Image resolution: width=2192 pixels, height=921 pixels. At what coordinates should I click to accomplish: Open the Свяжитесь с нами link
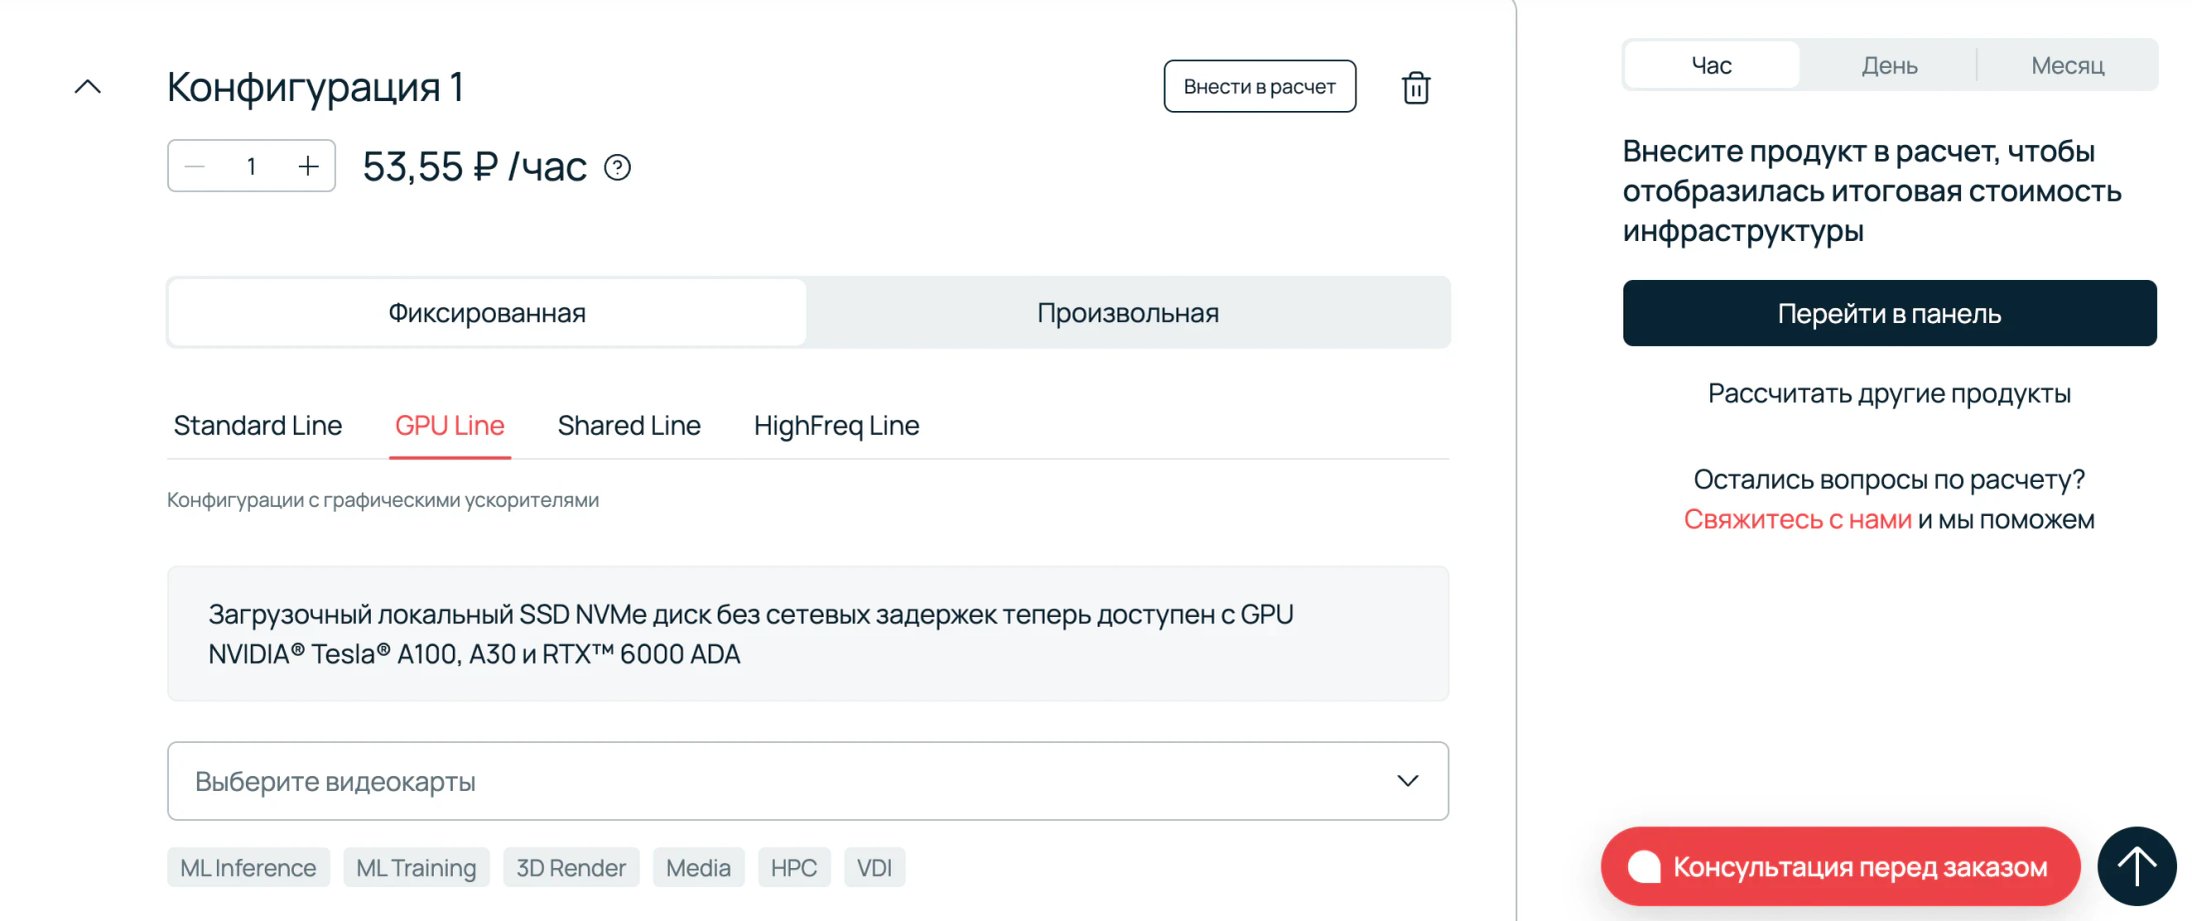pos(1797,520)
